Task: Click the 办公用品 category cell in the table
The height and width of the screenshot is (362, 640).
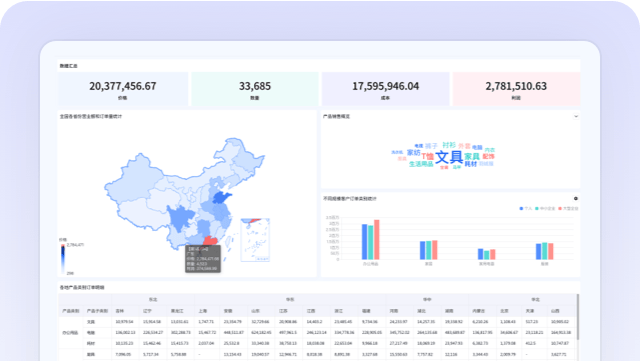Action: click(x=70, y=333)
